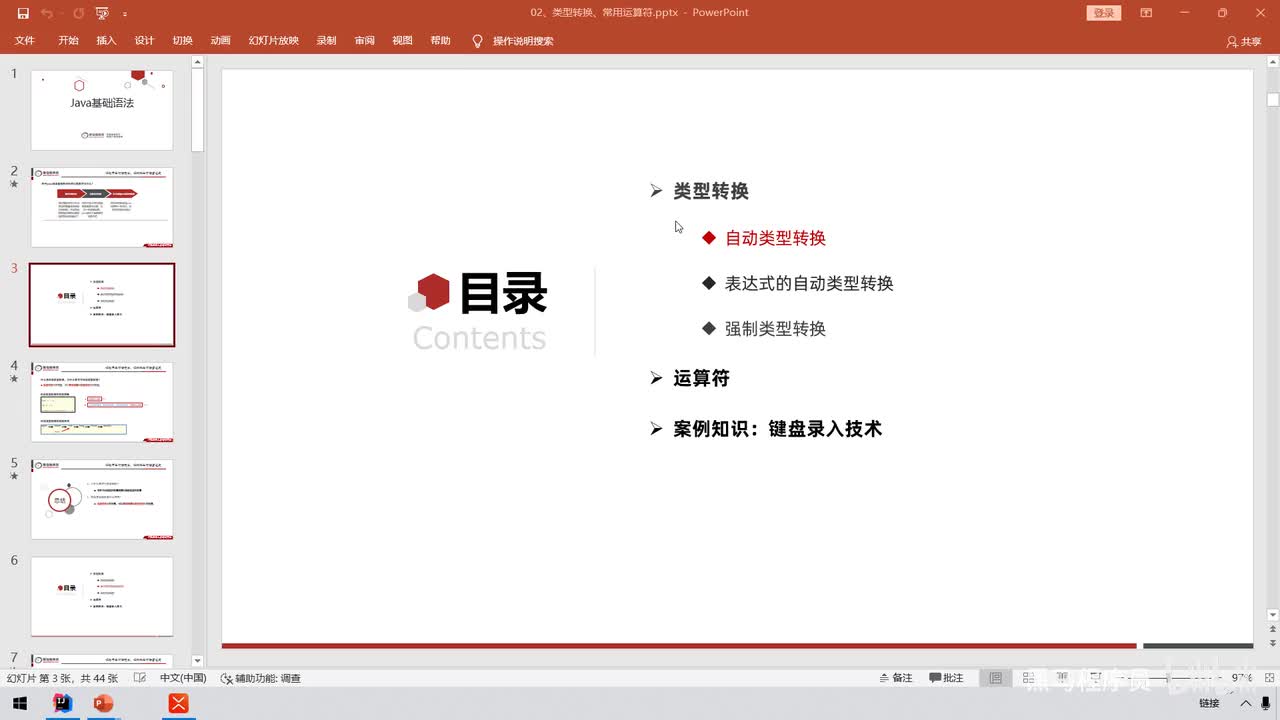Image resolution: width=1280 pixels, height=720 pixels.
Task: Switch to the 切换 ribbon tab
Action: coord(182,41)
